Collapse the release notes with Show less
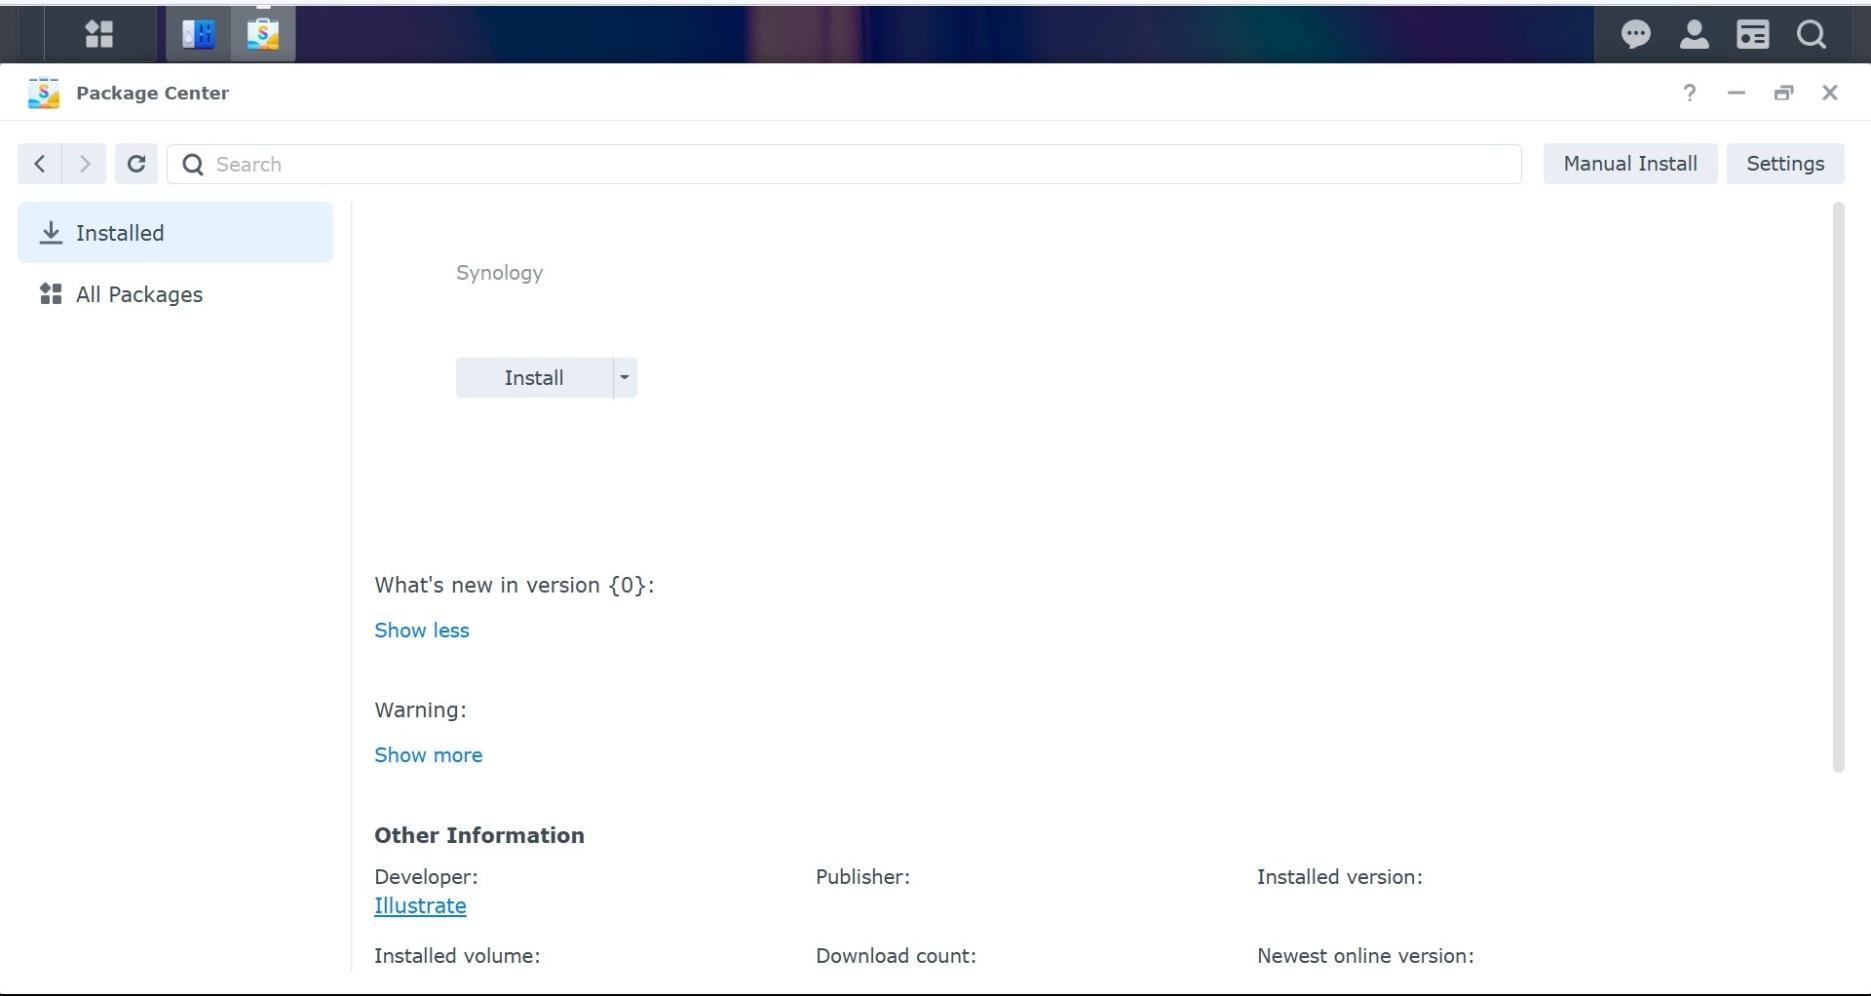 (x=422, y=631)
